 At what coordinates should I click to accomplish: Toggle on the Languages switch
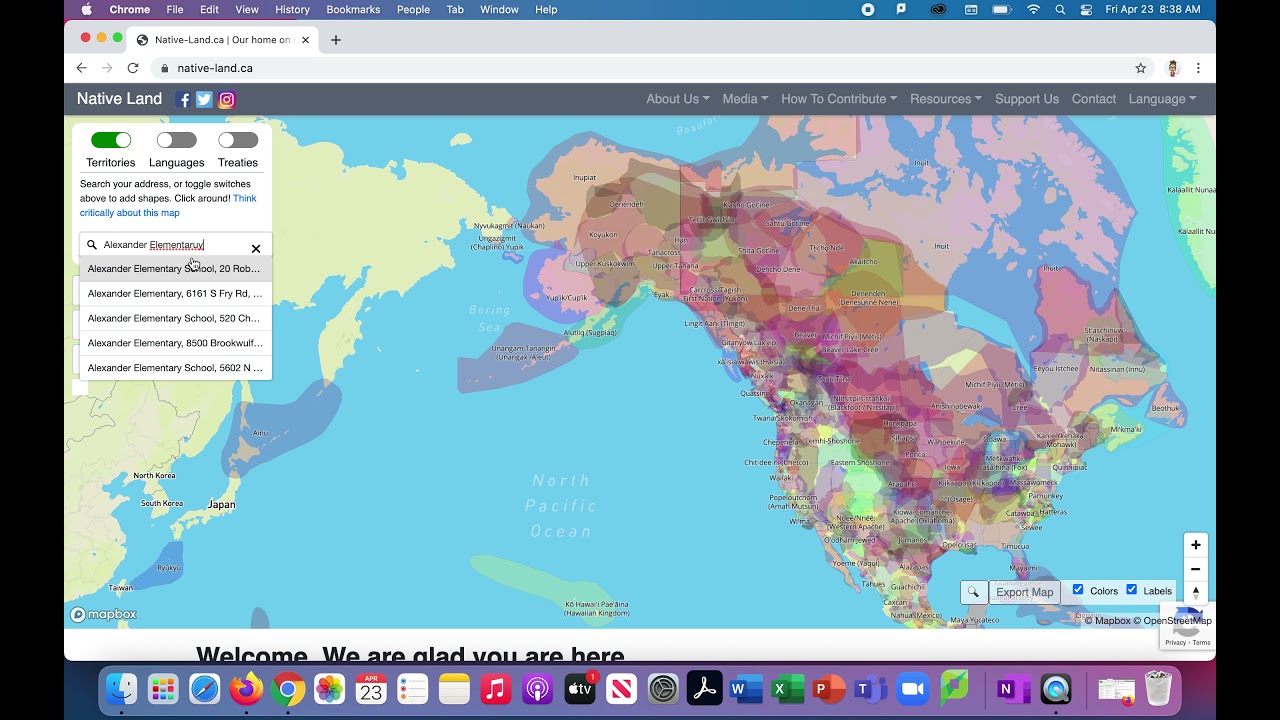[x=177, y=140]
